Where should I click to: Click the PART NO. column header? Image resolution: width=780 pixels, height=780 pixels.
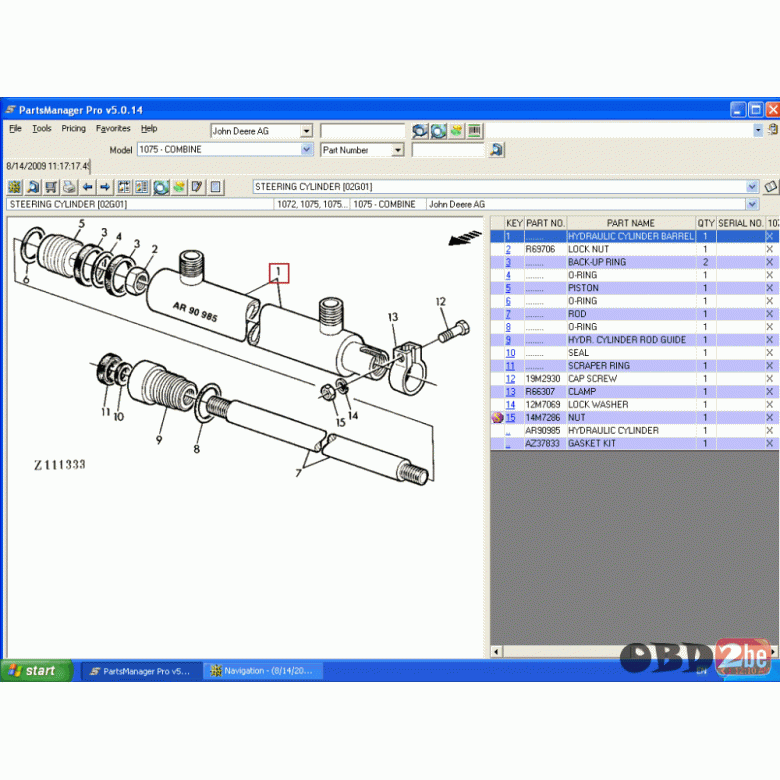545,223
